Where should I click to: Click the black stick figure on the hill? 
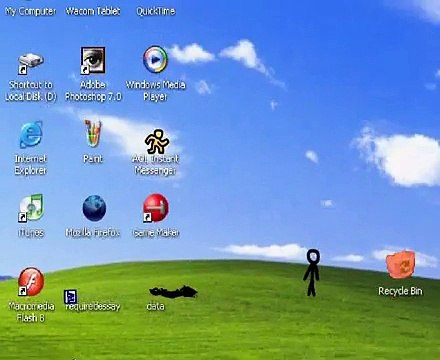(312, 273)
